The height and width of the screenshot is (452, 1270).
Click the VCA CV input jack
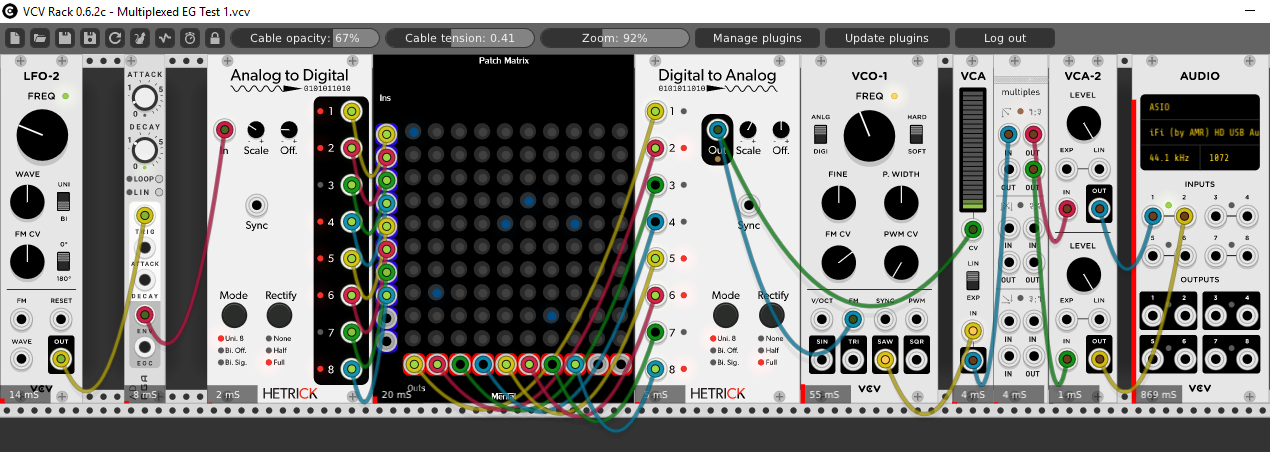click(971, 232)
